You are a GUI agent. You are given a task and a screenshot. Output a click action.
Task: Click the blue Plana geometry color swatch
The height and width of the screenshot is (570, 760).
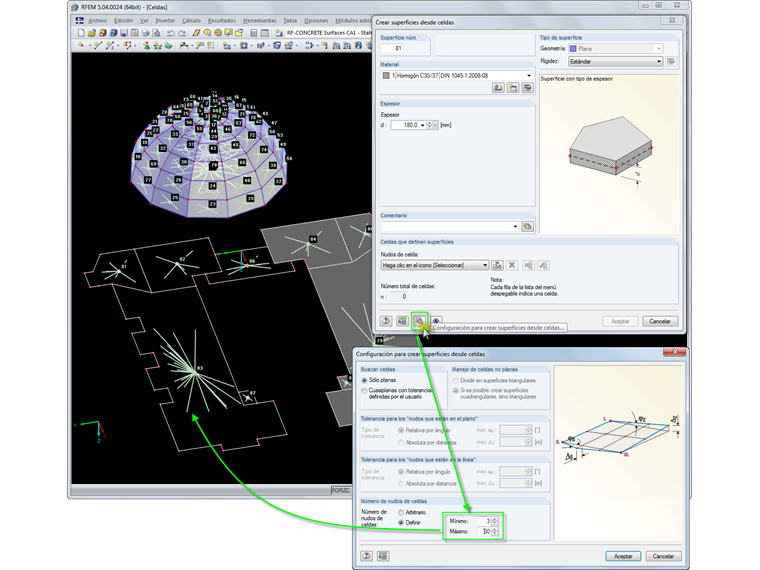point(573,48)
